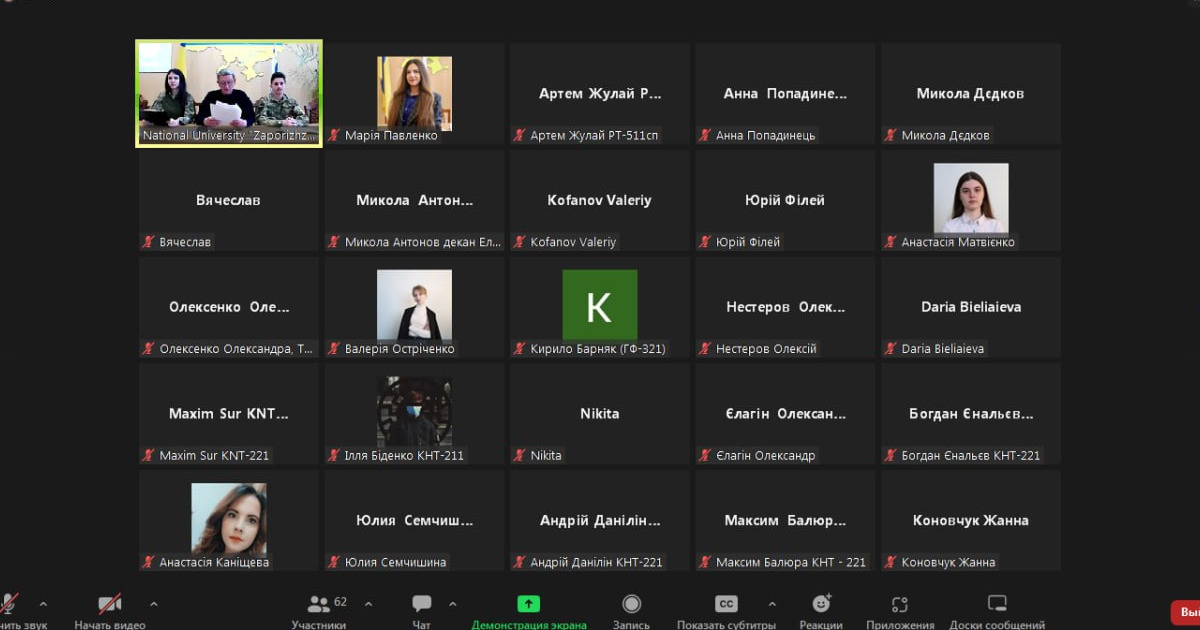
Task: Expand subtitle options arrow beside CC
Action: [771, 604]
